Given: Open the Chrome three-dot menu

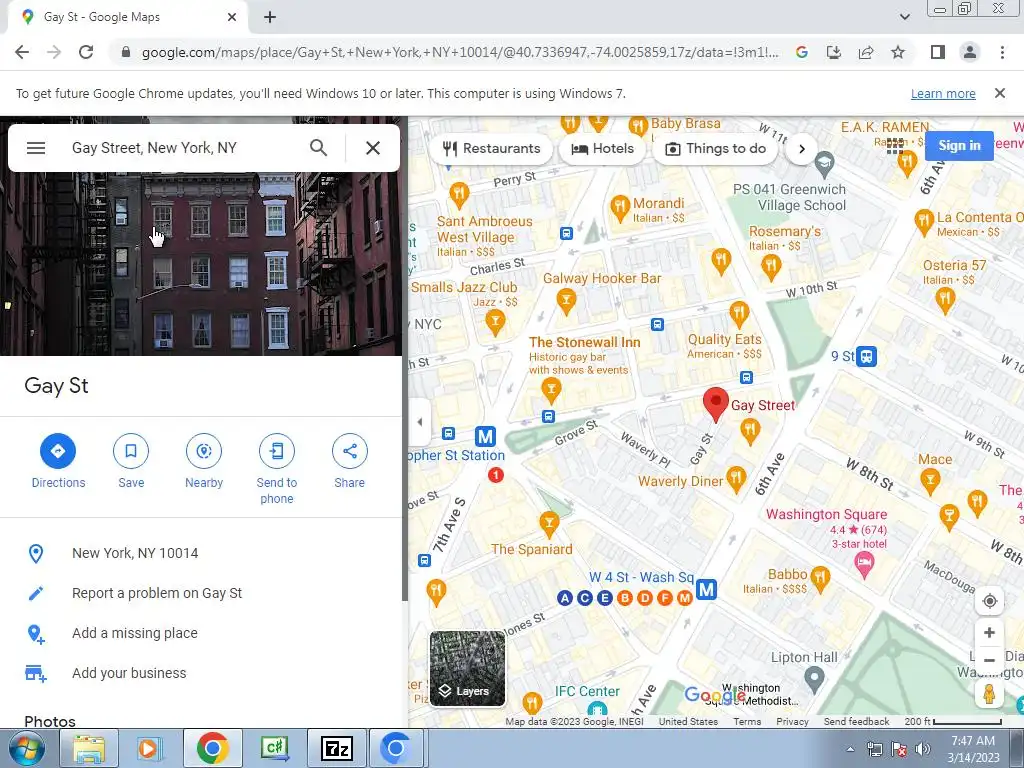Looking at the screenshot, I should 1002,52.
